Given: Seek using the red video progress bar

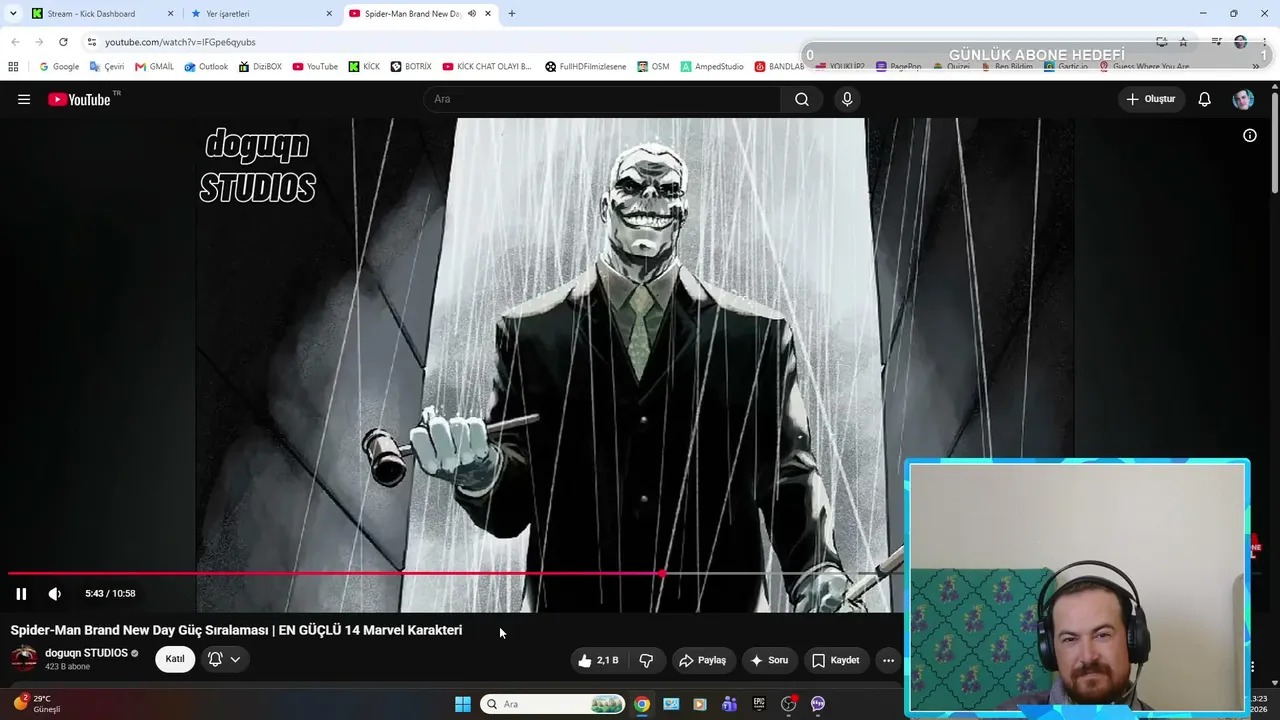Looking at the screenshot, I should tap(335, 573).
